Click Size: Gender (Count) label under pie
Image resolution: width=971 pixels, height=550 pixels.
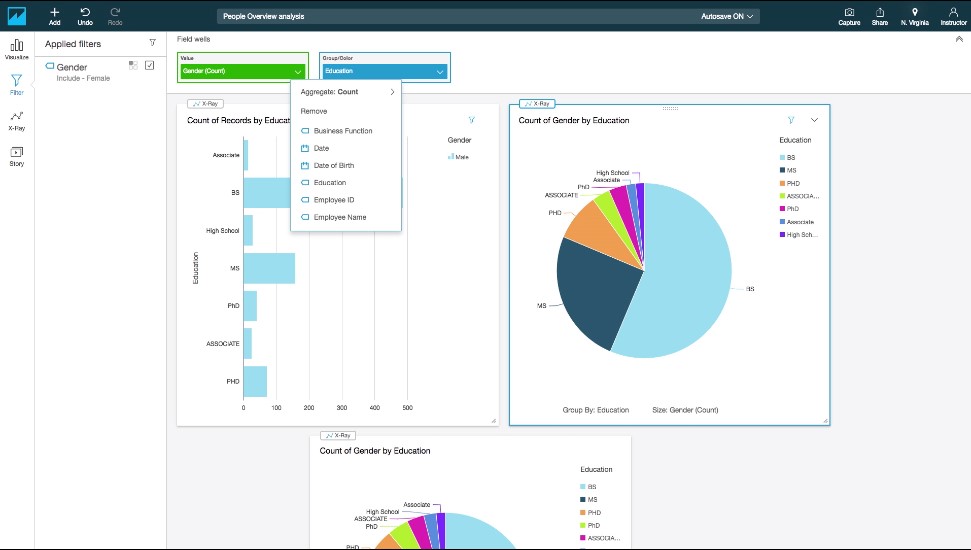pos(685,410)
